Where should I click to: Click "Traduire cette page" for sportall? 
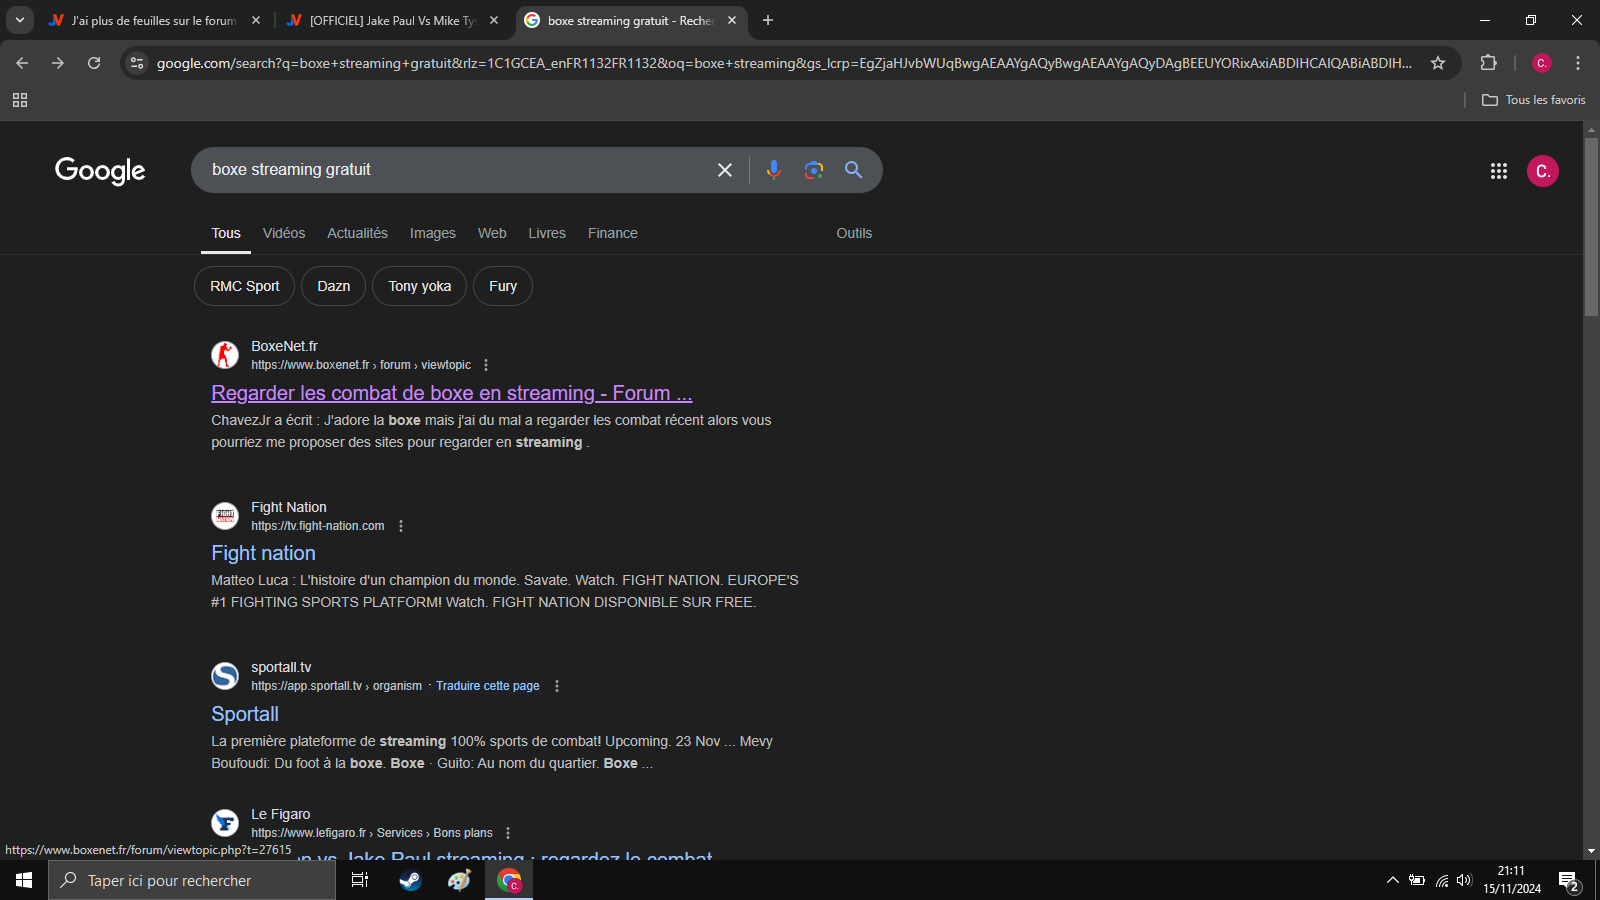488,686
